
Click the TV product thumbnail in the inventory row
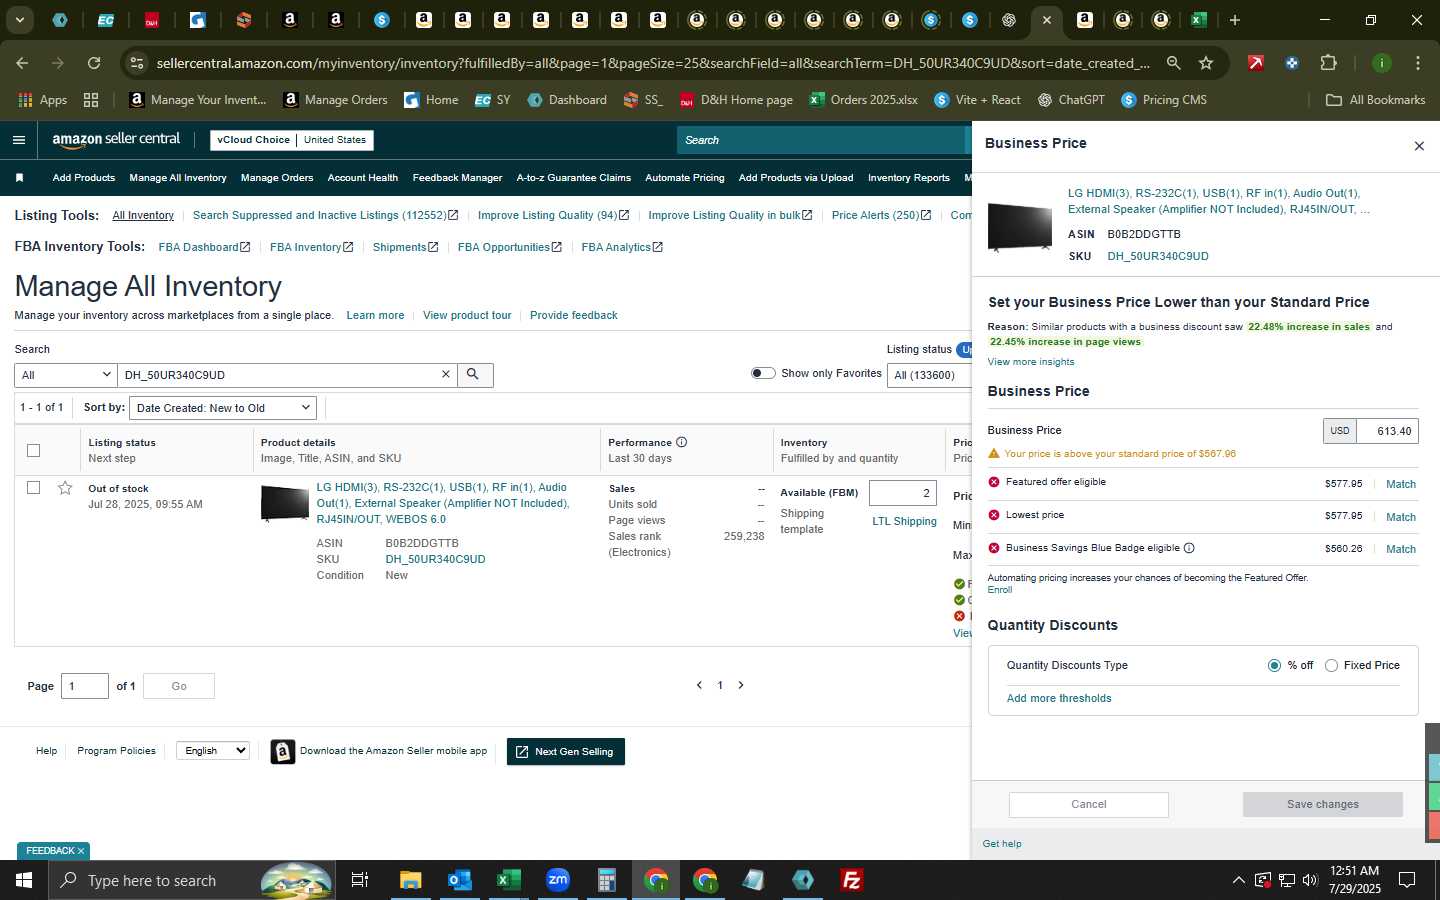(x=284, y=503)
